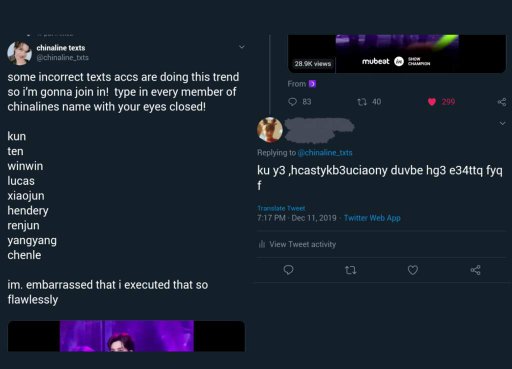Unlike the tweet with 299 likes
This screenshot has height=369, width=512.
(x=432, y=102)
